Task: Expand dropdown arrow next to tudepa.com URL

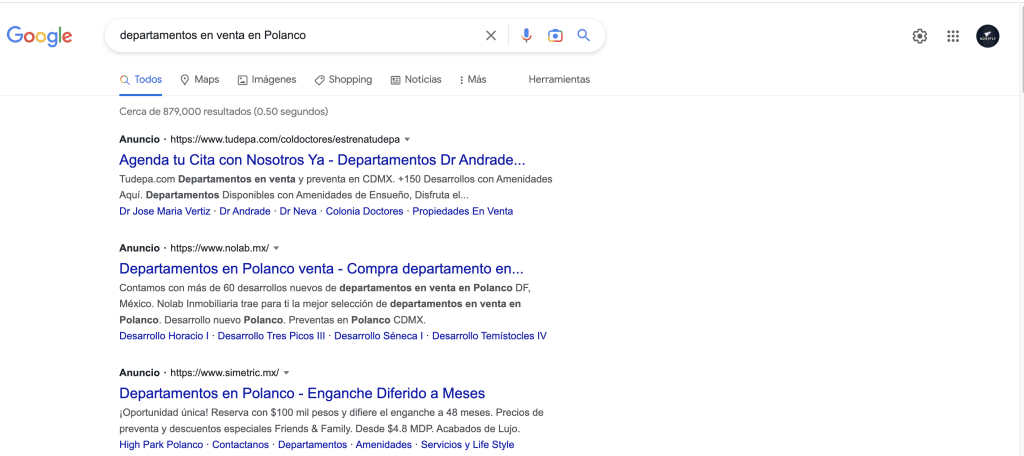Action: coord(407,139)
